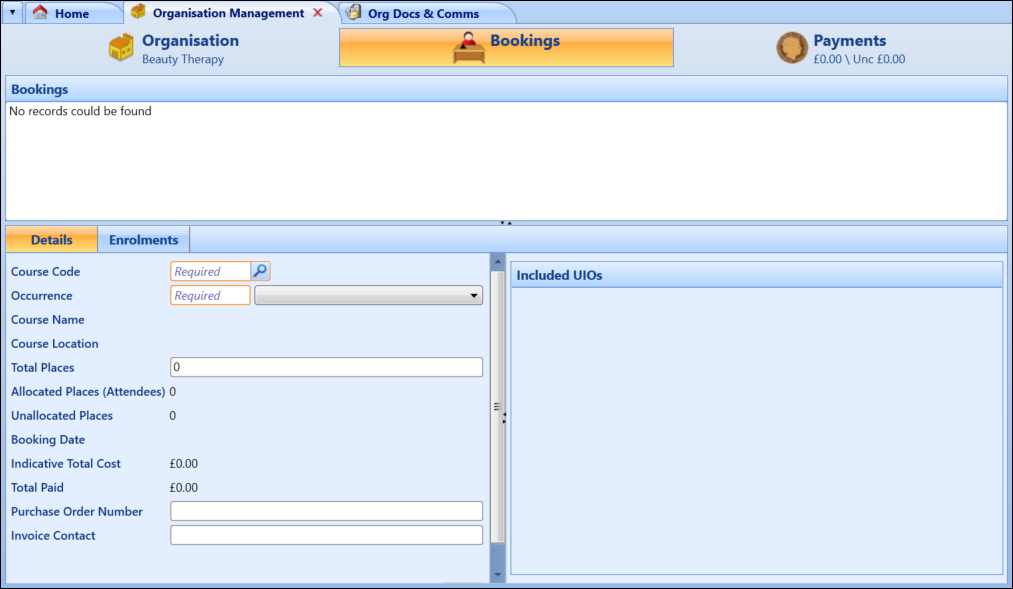1013x589 pixels.
Task: Expand the Occurrence dropdown list
Action: click(473, 296)
